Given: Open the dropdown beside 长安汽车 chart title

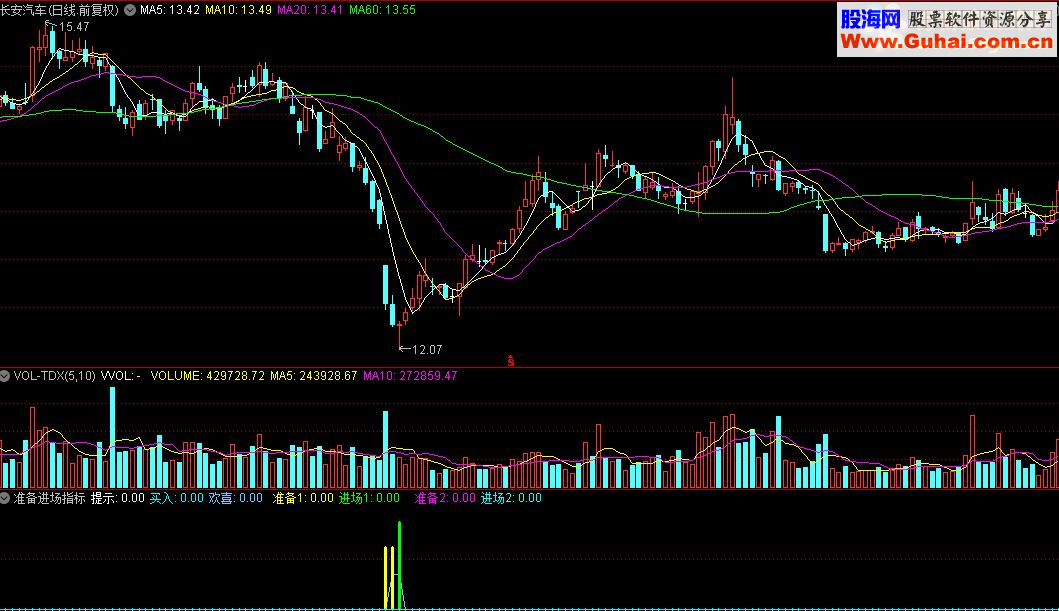Looking at the screenshot, I should tap(130, 10).
